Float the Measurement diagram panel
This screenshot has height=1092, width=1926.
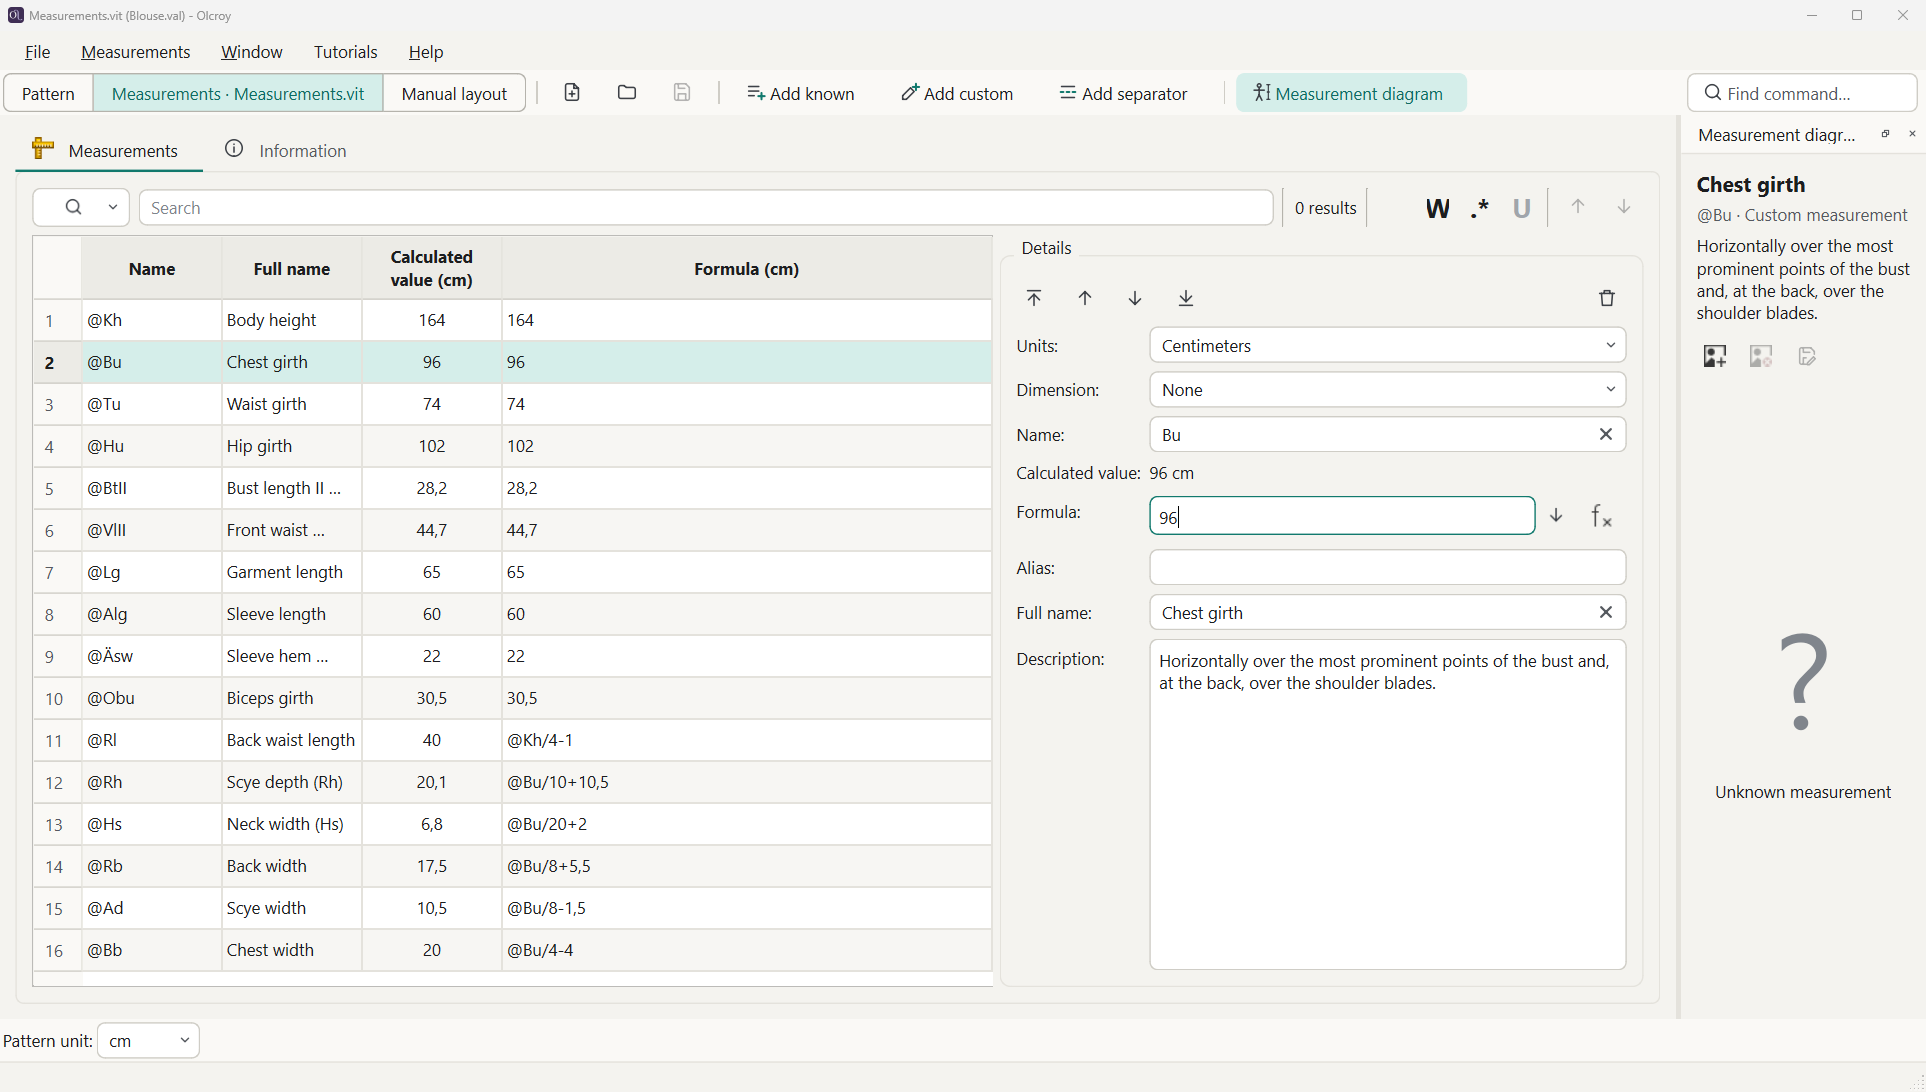click(1885, 134)
